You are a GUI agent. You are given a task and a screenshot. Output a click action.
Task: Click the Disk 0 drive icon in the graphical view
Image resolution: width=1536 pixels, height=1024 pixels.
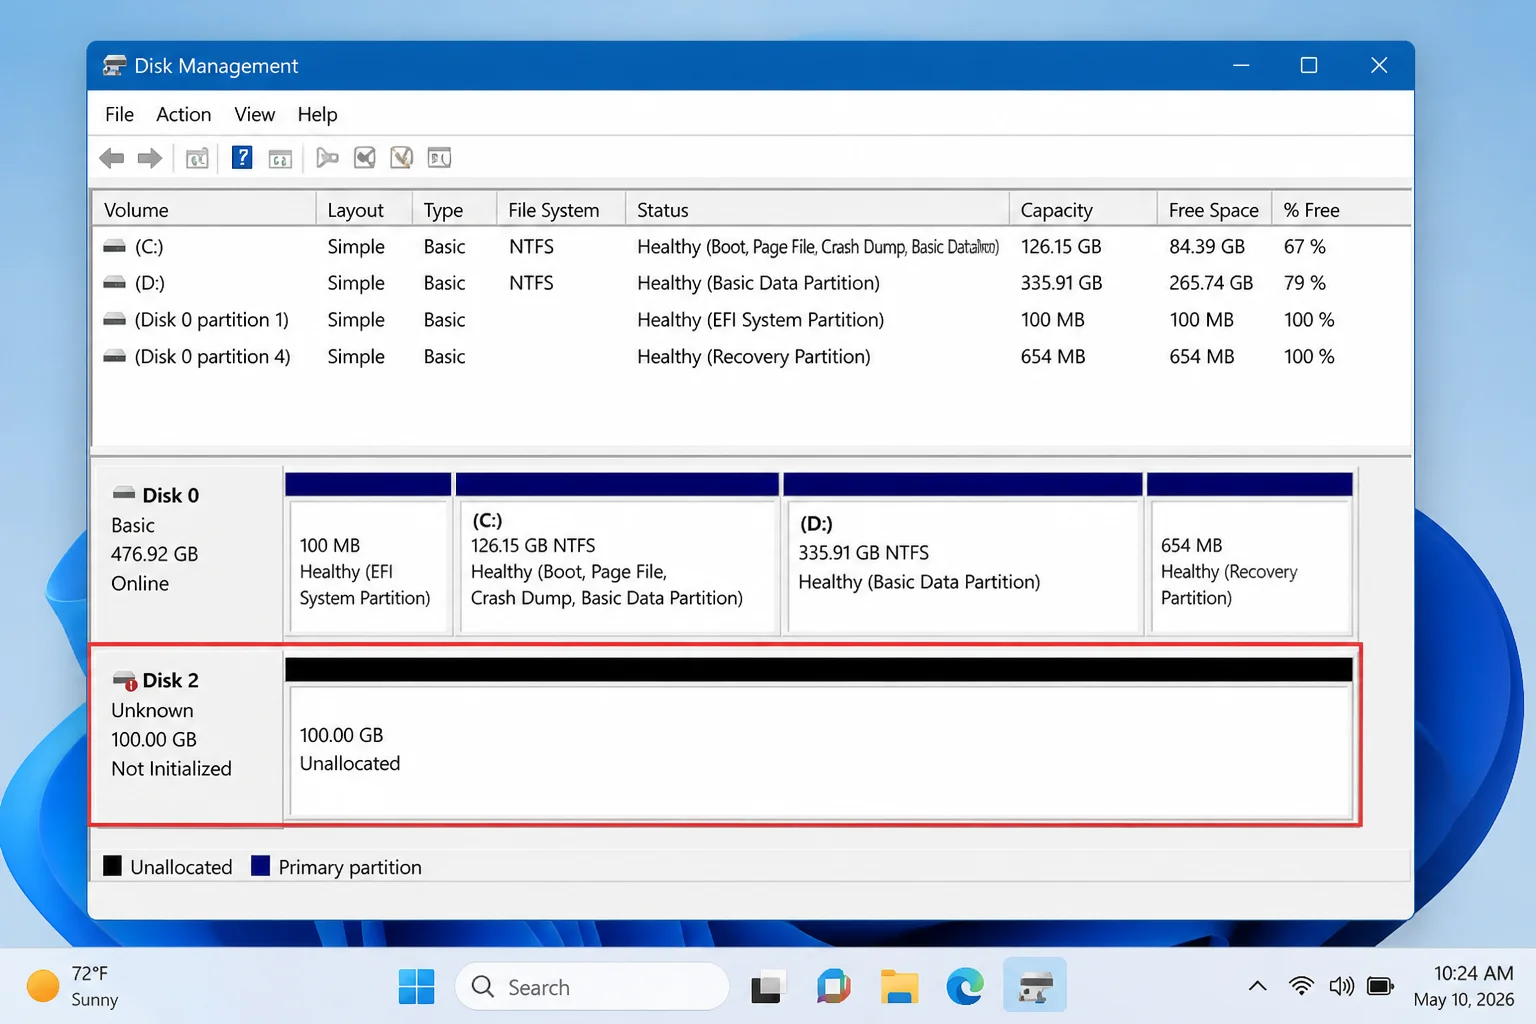pyautogui.click(x=124, y=494)
